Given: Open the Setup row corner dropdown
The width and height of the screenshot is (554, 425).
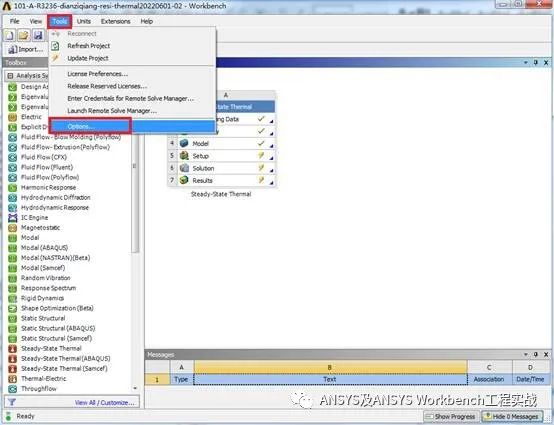Looking at the screenshot, I should (271, 158).
